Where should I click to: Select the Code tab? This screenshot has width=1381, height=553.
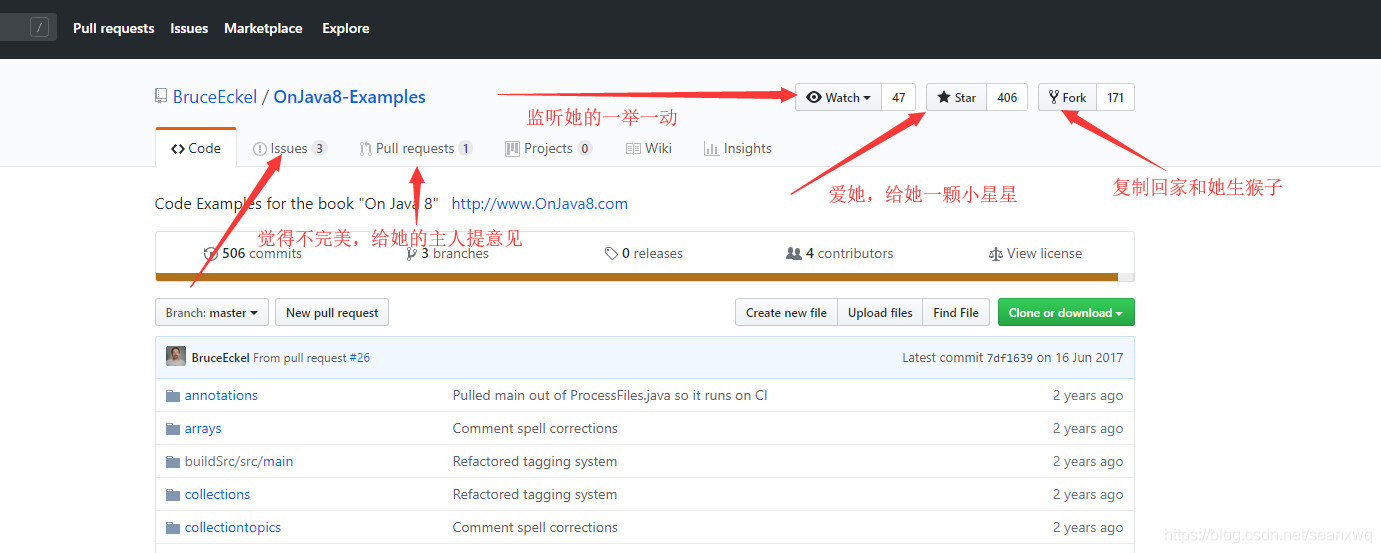point(196,148)
